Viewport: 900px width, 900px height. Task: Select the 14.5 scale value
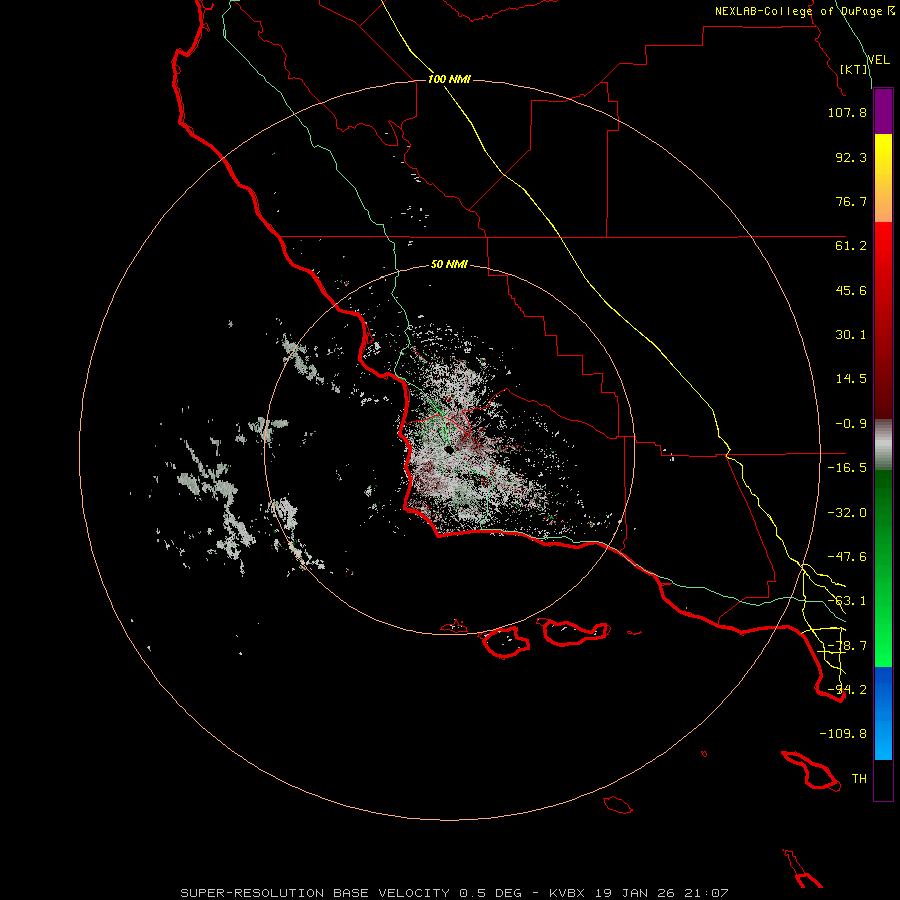pyautogui.click(x=851, y=379)
